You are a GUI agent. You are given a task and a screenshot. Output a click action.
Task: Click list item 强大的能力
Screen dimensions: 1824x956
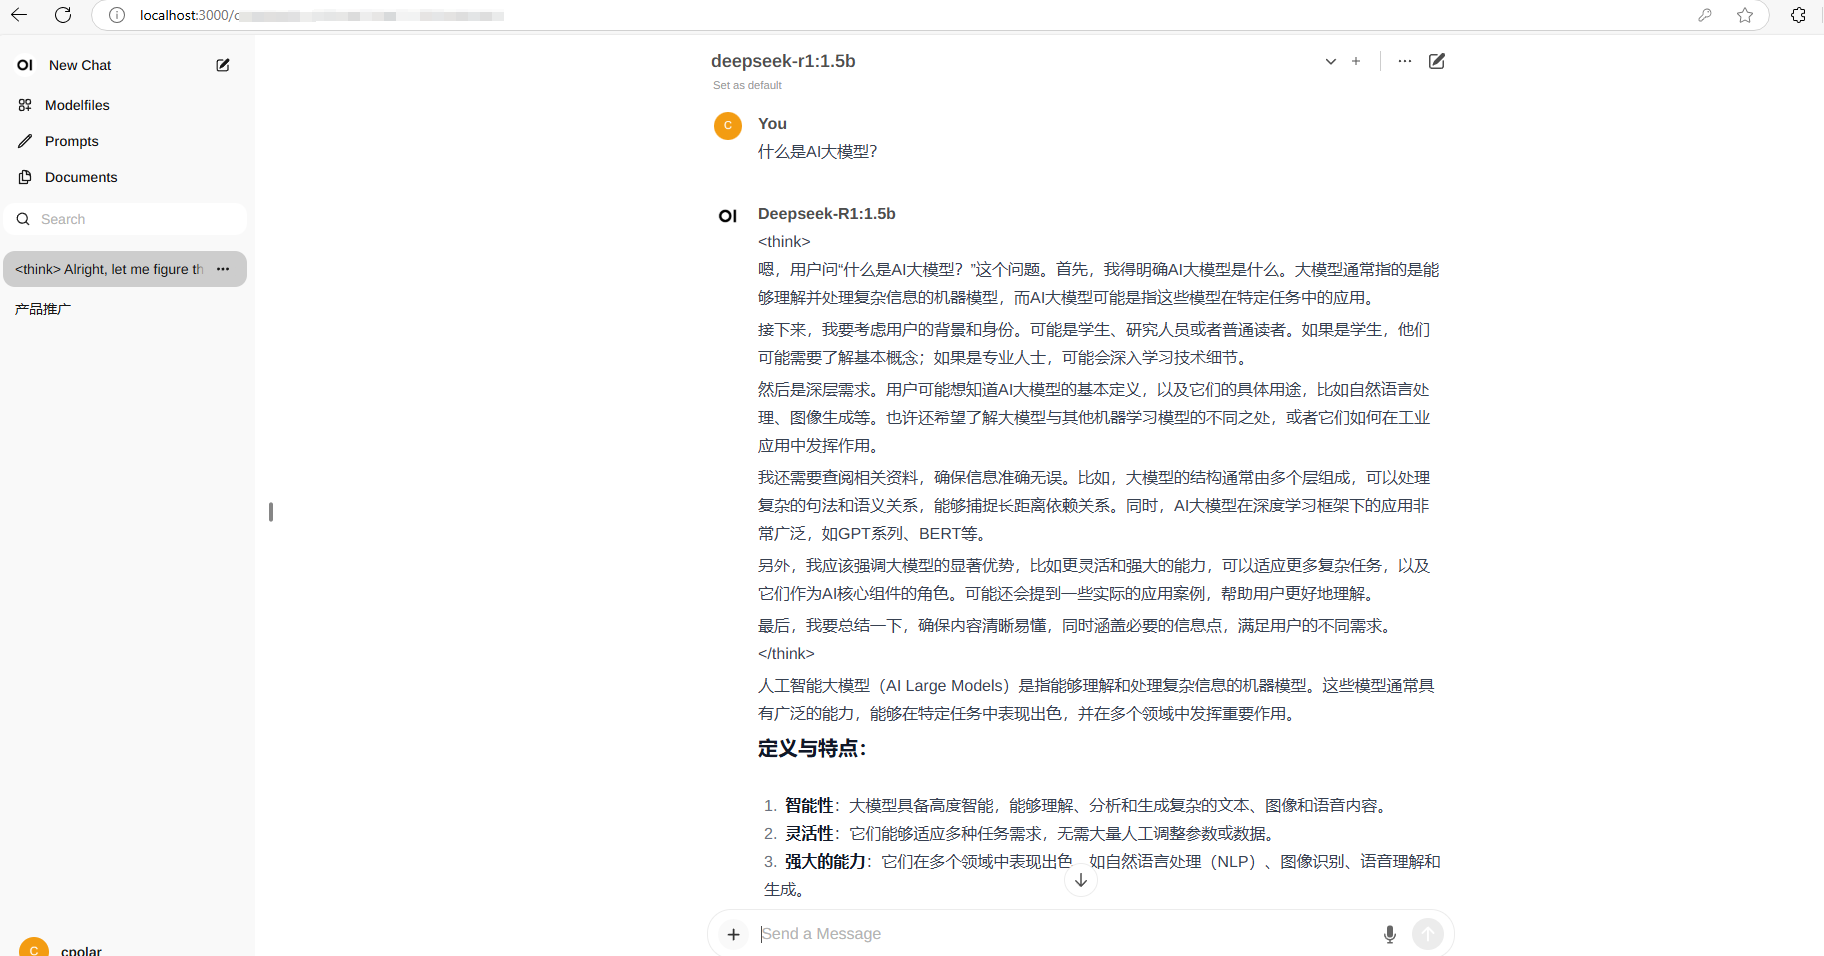tap(1102, 875)
